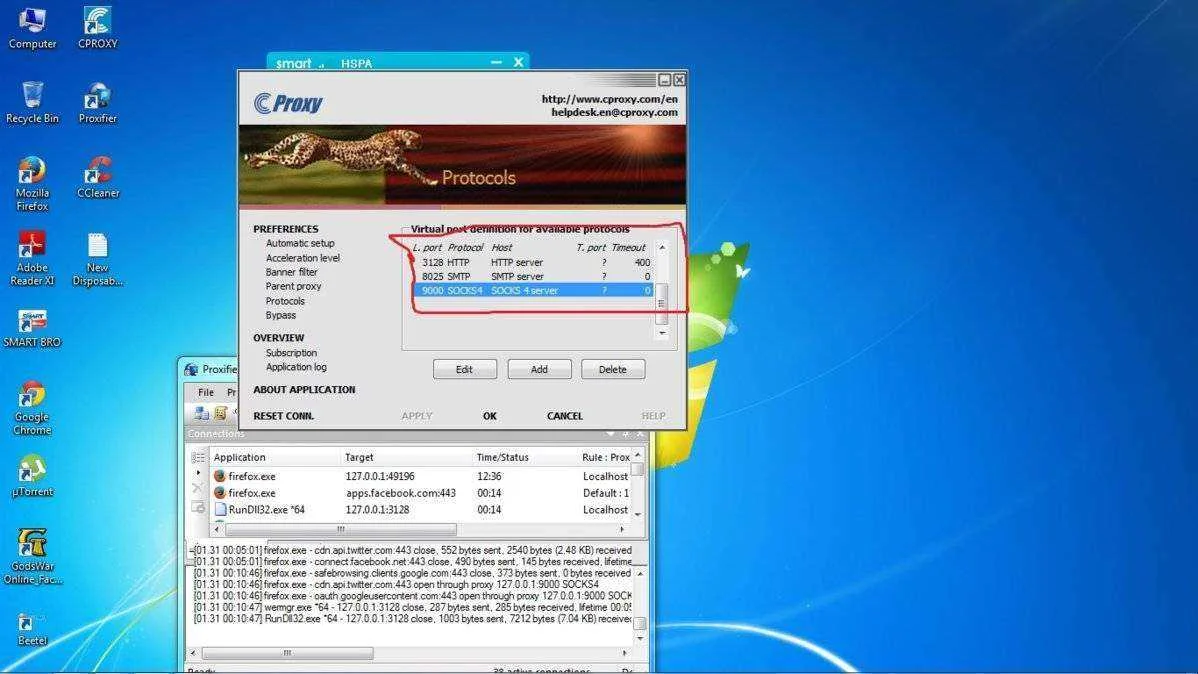The image size is (1198, 674).
Task: Open Banner filter preferences
Action: (x=291, y=272)
